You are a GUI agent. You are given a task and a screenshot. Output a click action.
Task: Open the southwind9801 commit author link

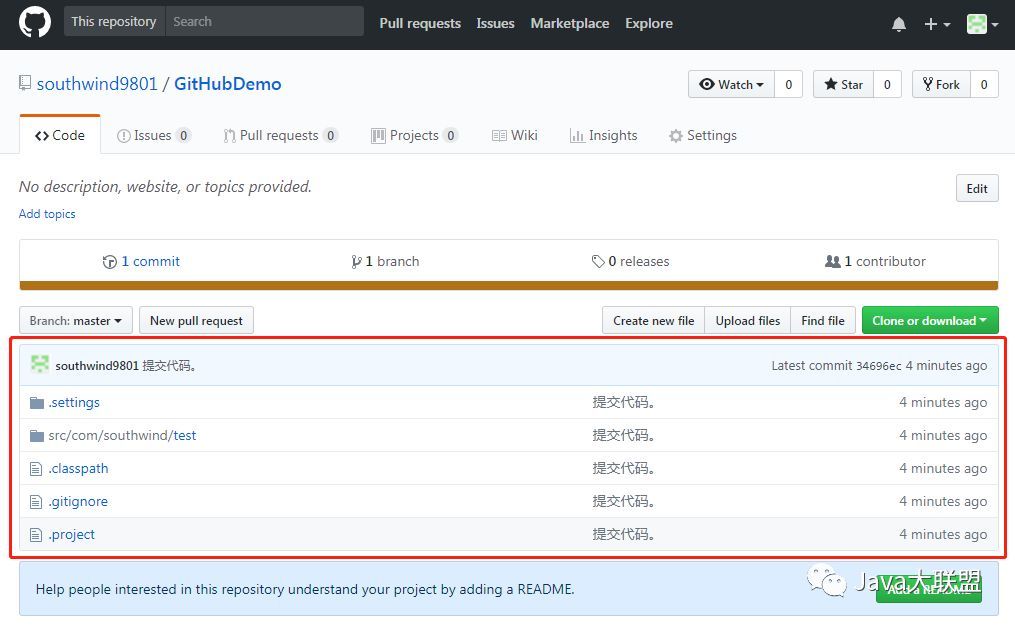[x=97, y=366]
